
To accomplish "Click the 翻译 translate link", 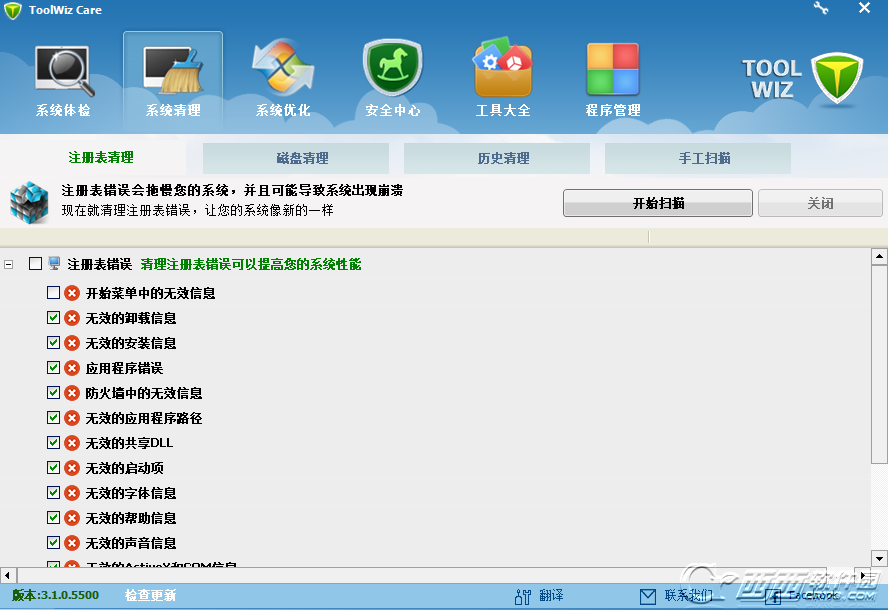I will click(x=551, y=595).
